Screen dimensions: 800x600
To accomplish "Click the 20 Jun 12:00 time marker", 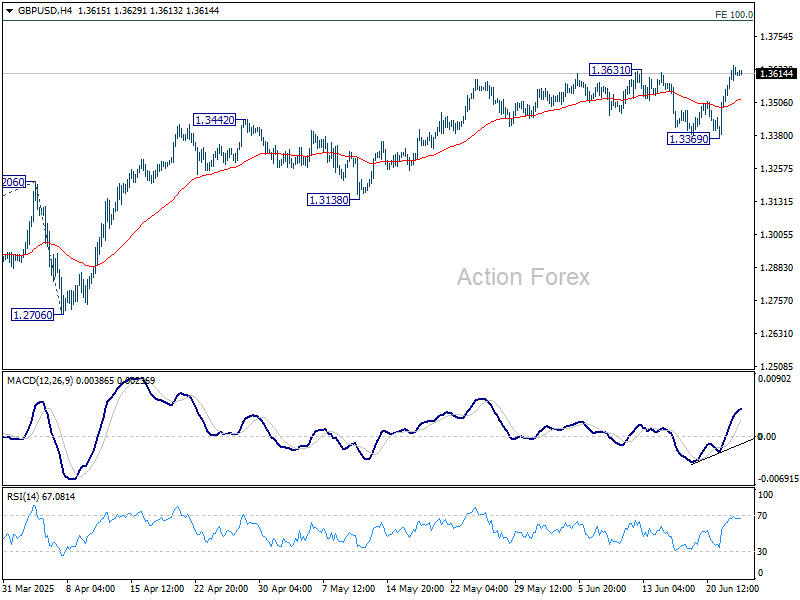I will click(732, 589).
